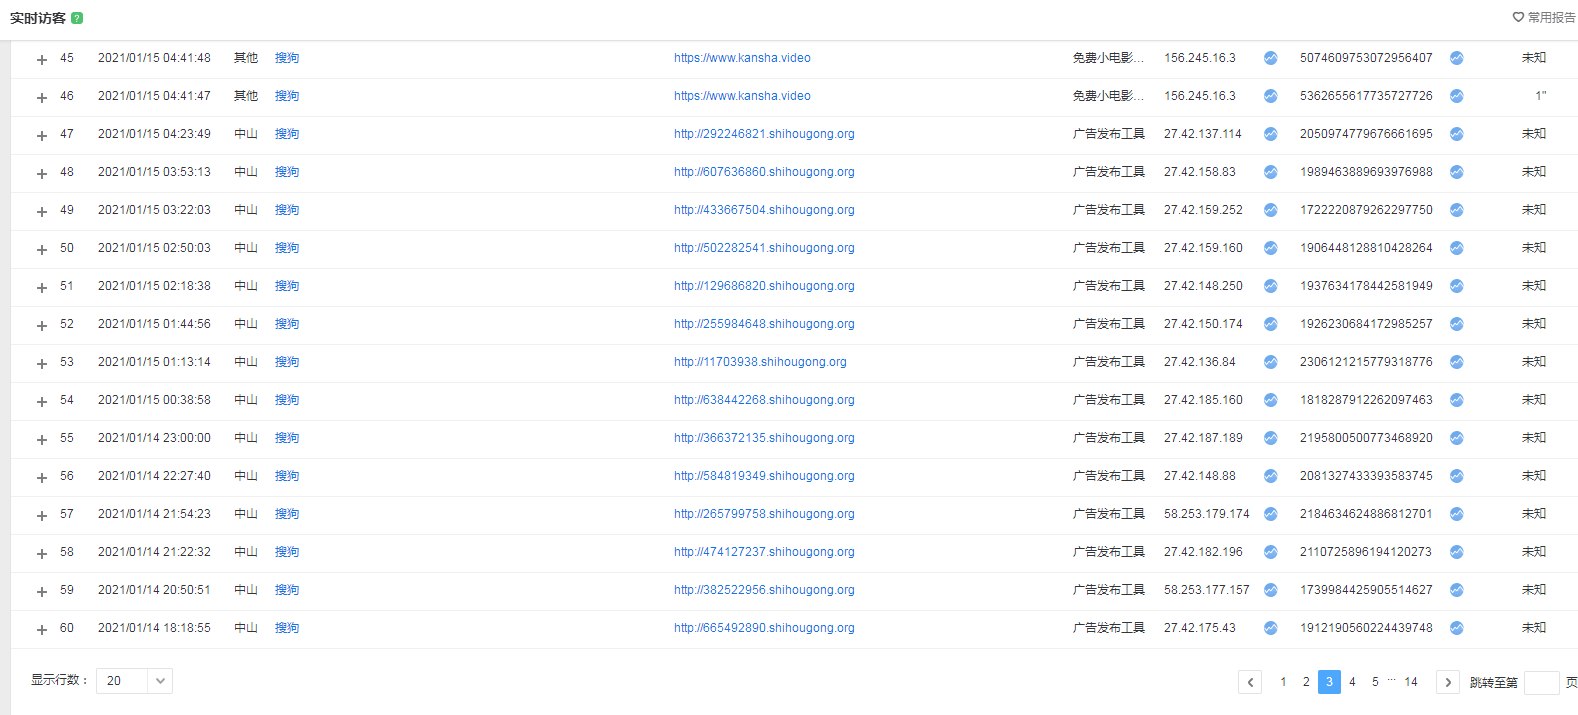The width and height of the screenshot is (1578, 715).
Task: Open the rows-per-page dropdown showing 20
Action: 134,681
